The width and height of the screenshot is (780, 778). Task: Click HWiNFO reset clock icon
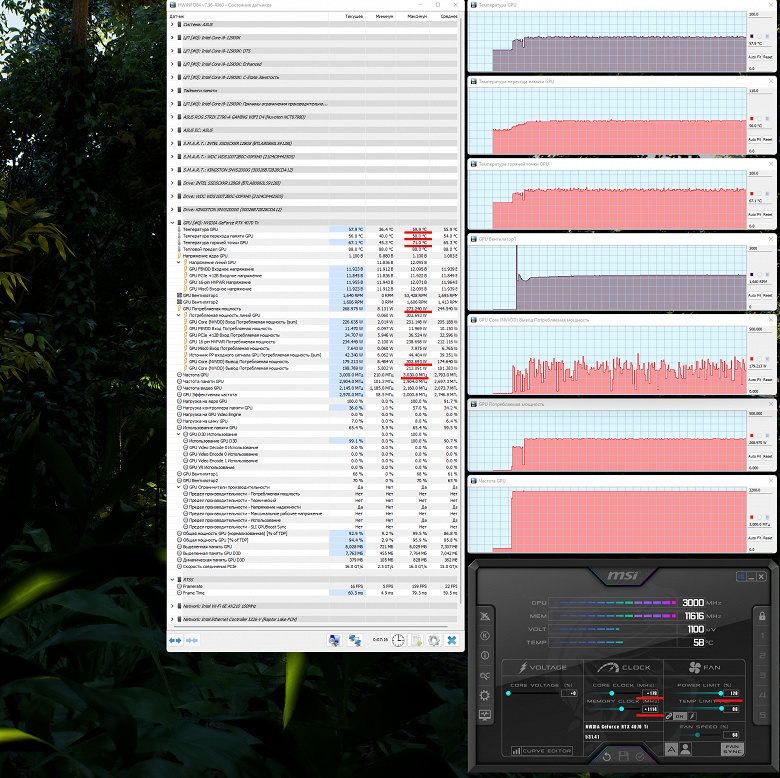[398, 640]
